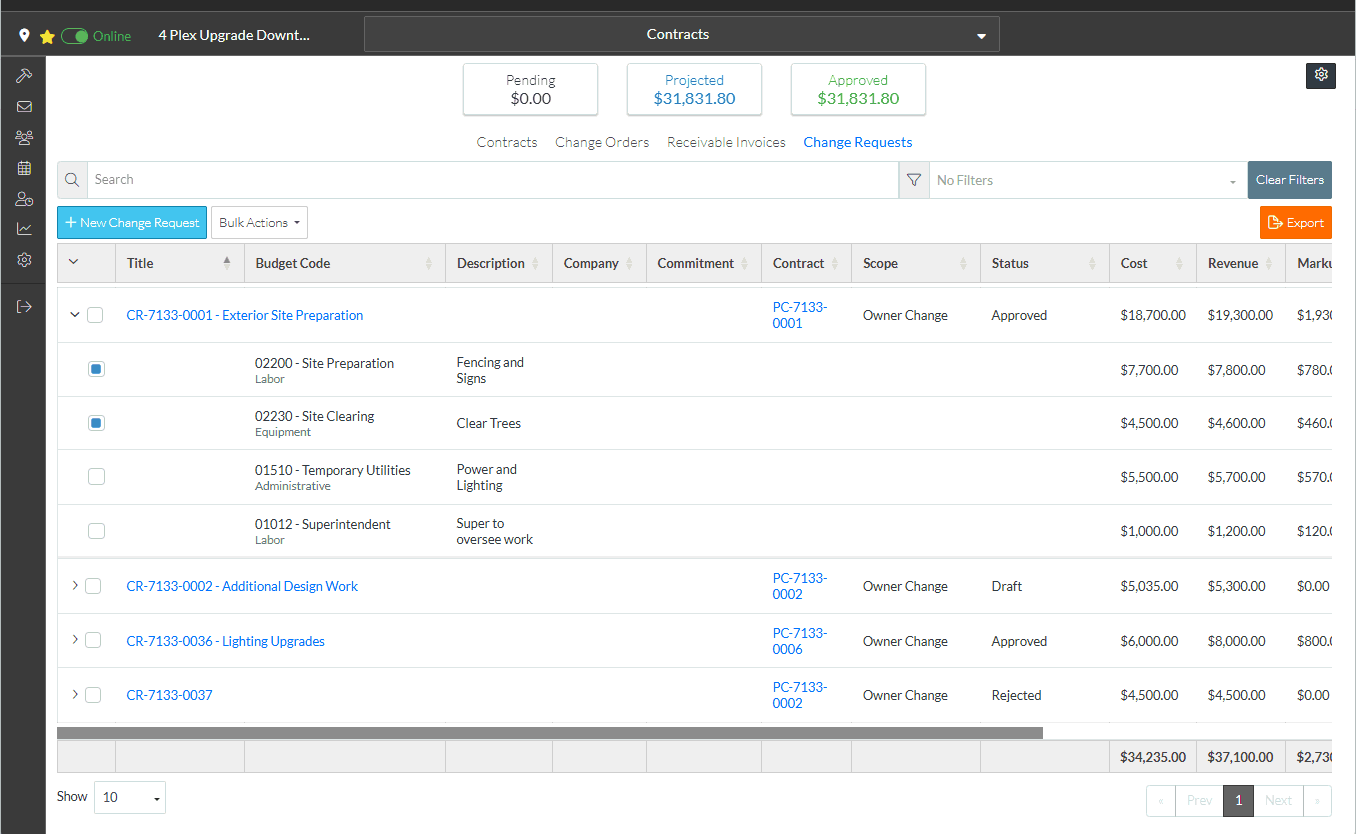Expand the CR-7133-0002 row
This screenshot has height=834, width=1356.
point(75,585)
